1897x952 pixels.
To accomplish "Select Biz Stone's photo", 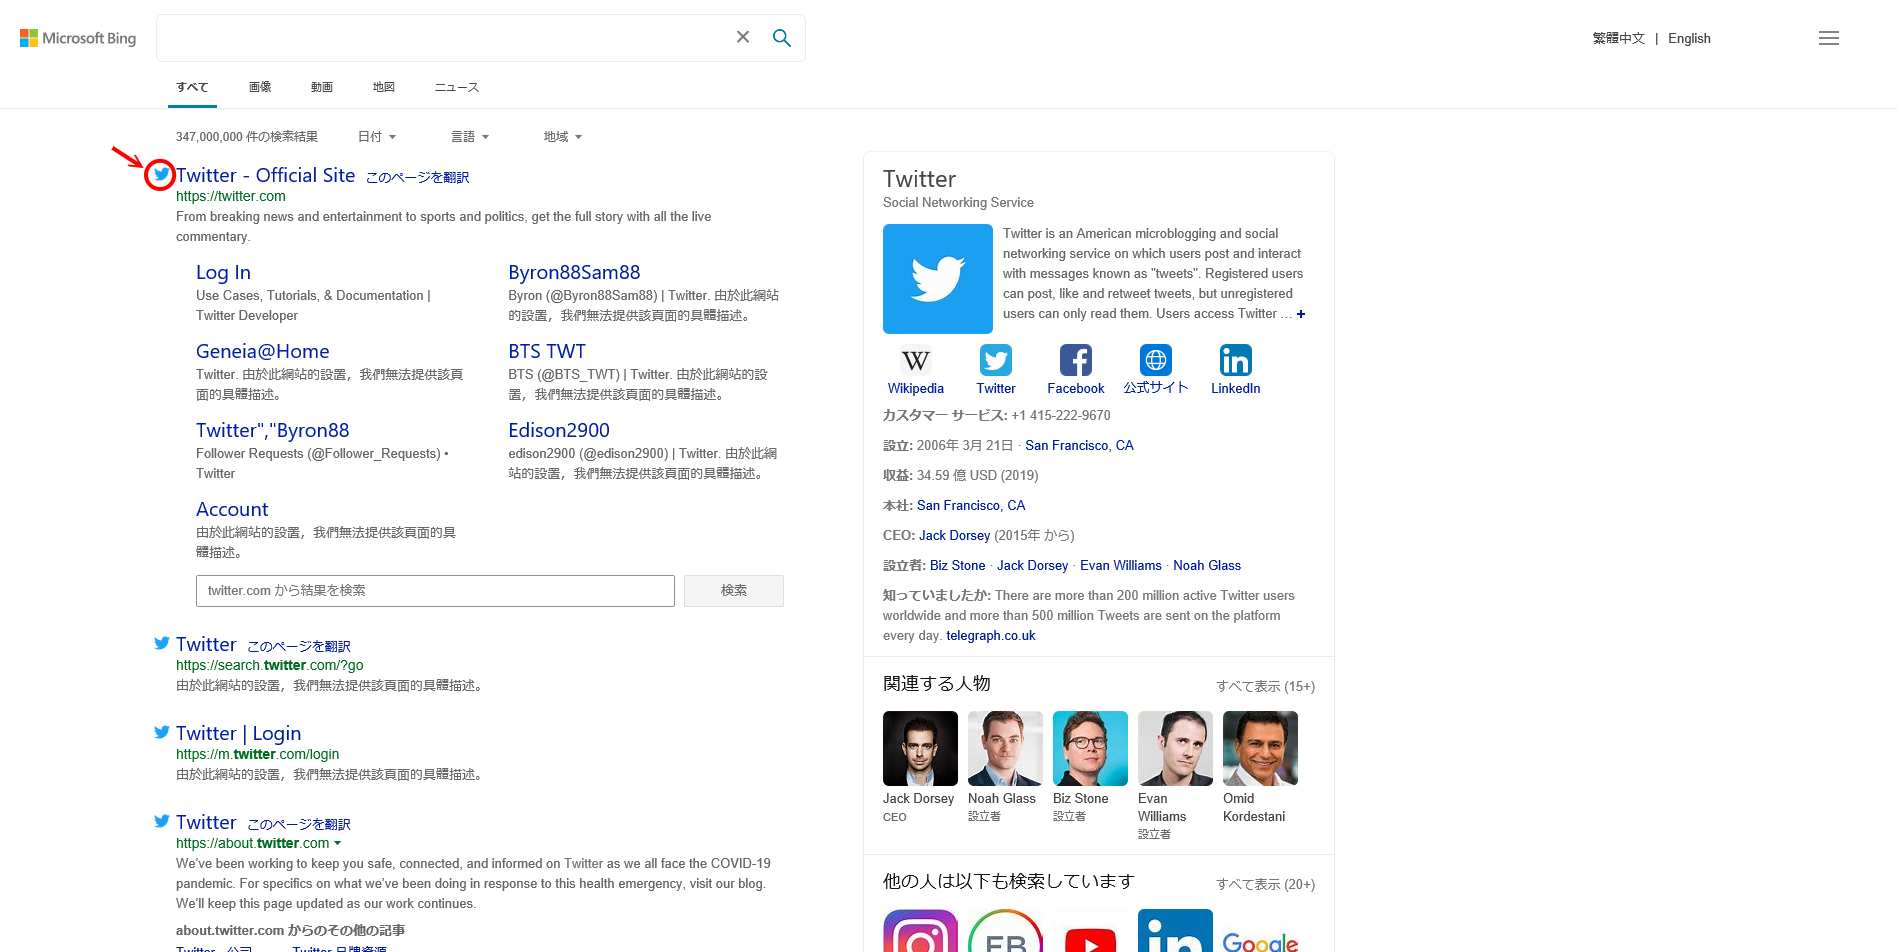I will (x=1090, y=748).
